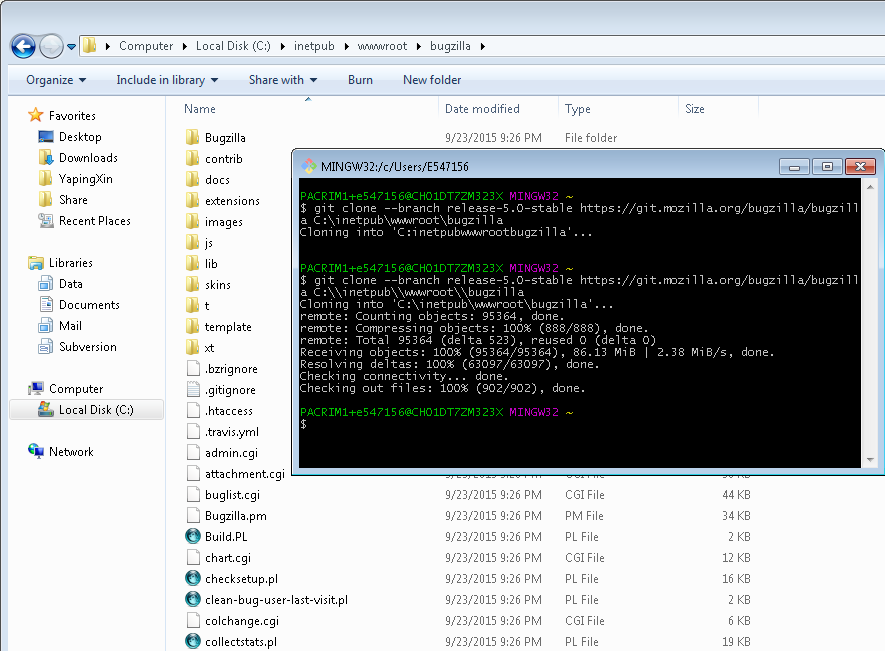Image resolution: width=885 pixels, height=651 pixels.
Task: Open Desktop in Favorites
Action: [x=80, y=137]
